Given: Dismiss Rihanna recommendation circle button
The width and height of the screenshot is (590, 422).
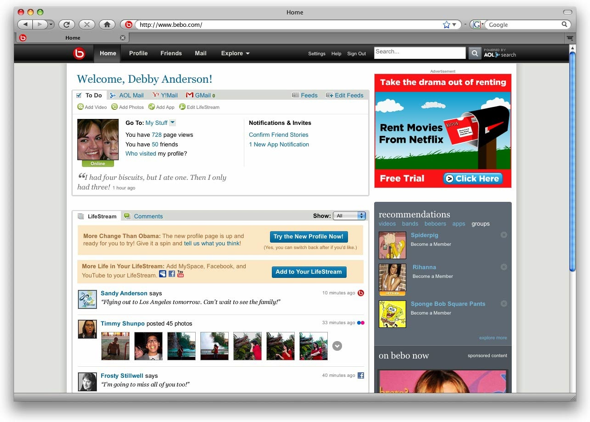Looking at the screenshot, I should point(503,267).
